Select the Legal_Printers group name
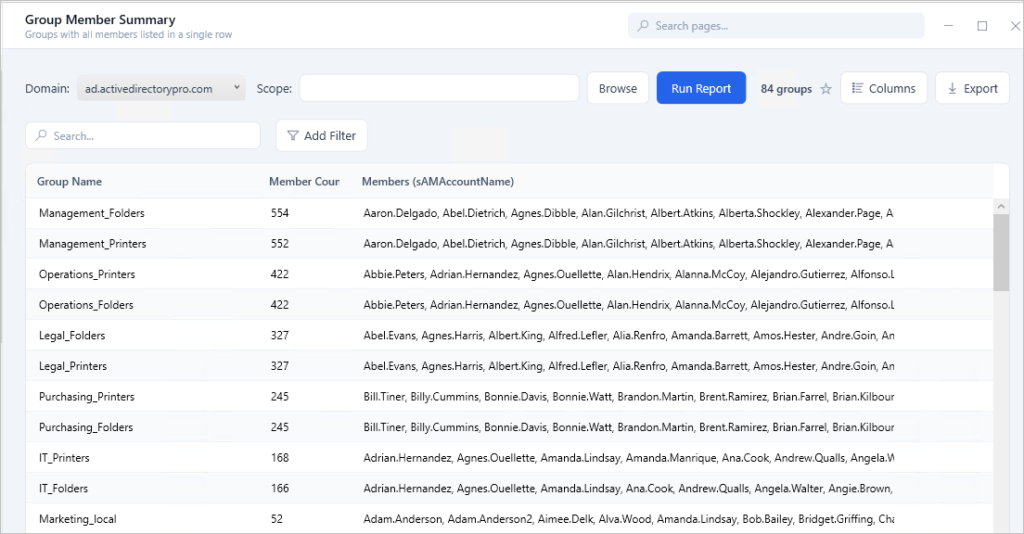This screenshot has width=1024, height=534. [x=73, y=366]
